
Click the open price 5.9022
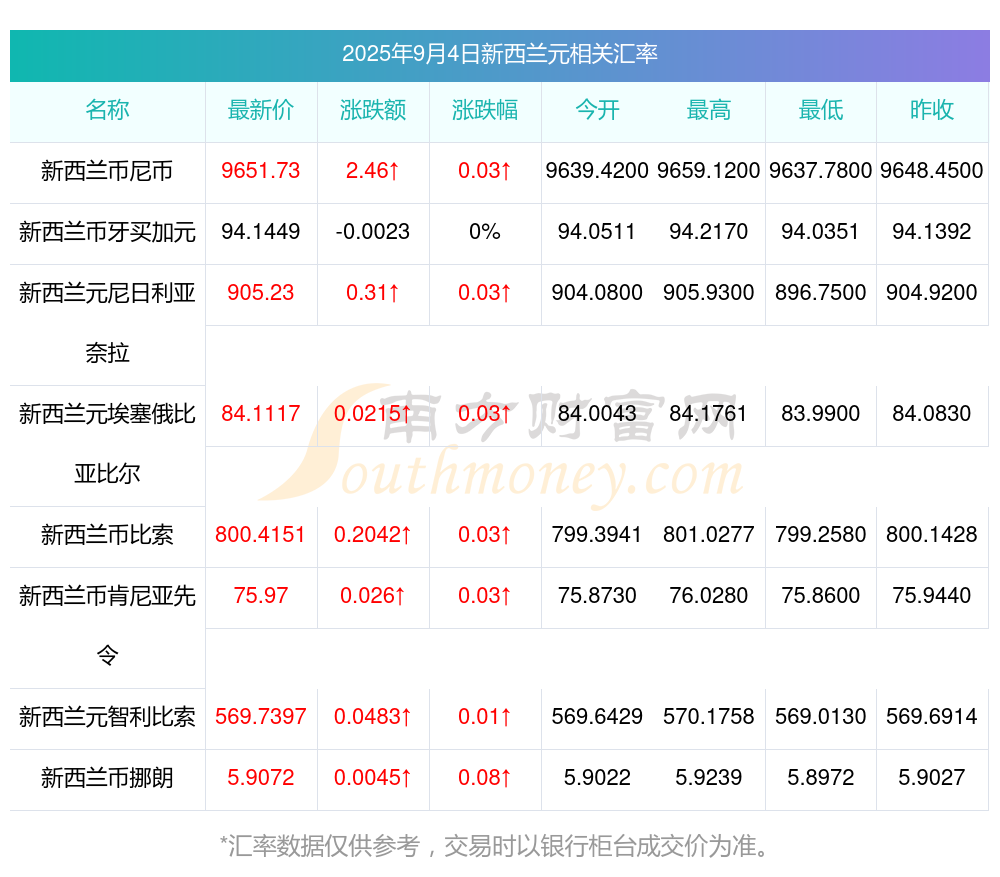[597, 778]
